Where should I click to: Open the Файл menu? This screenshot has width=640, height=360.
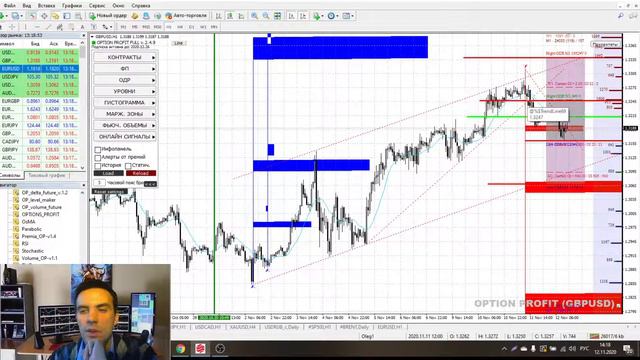pyautogui.click(x=10, y=6)
